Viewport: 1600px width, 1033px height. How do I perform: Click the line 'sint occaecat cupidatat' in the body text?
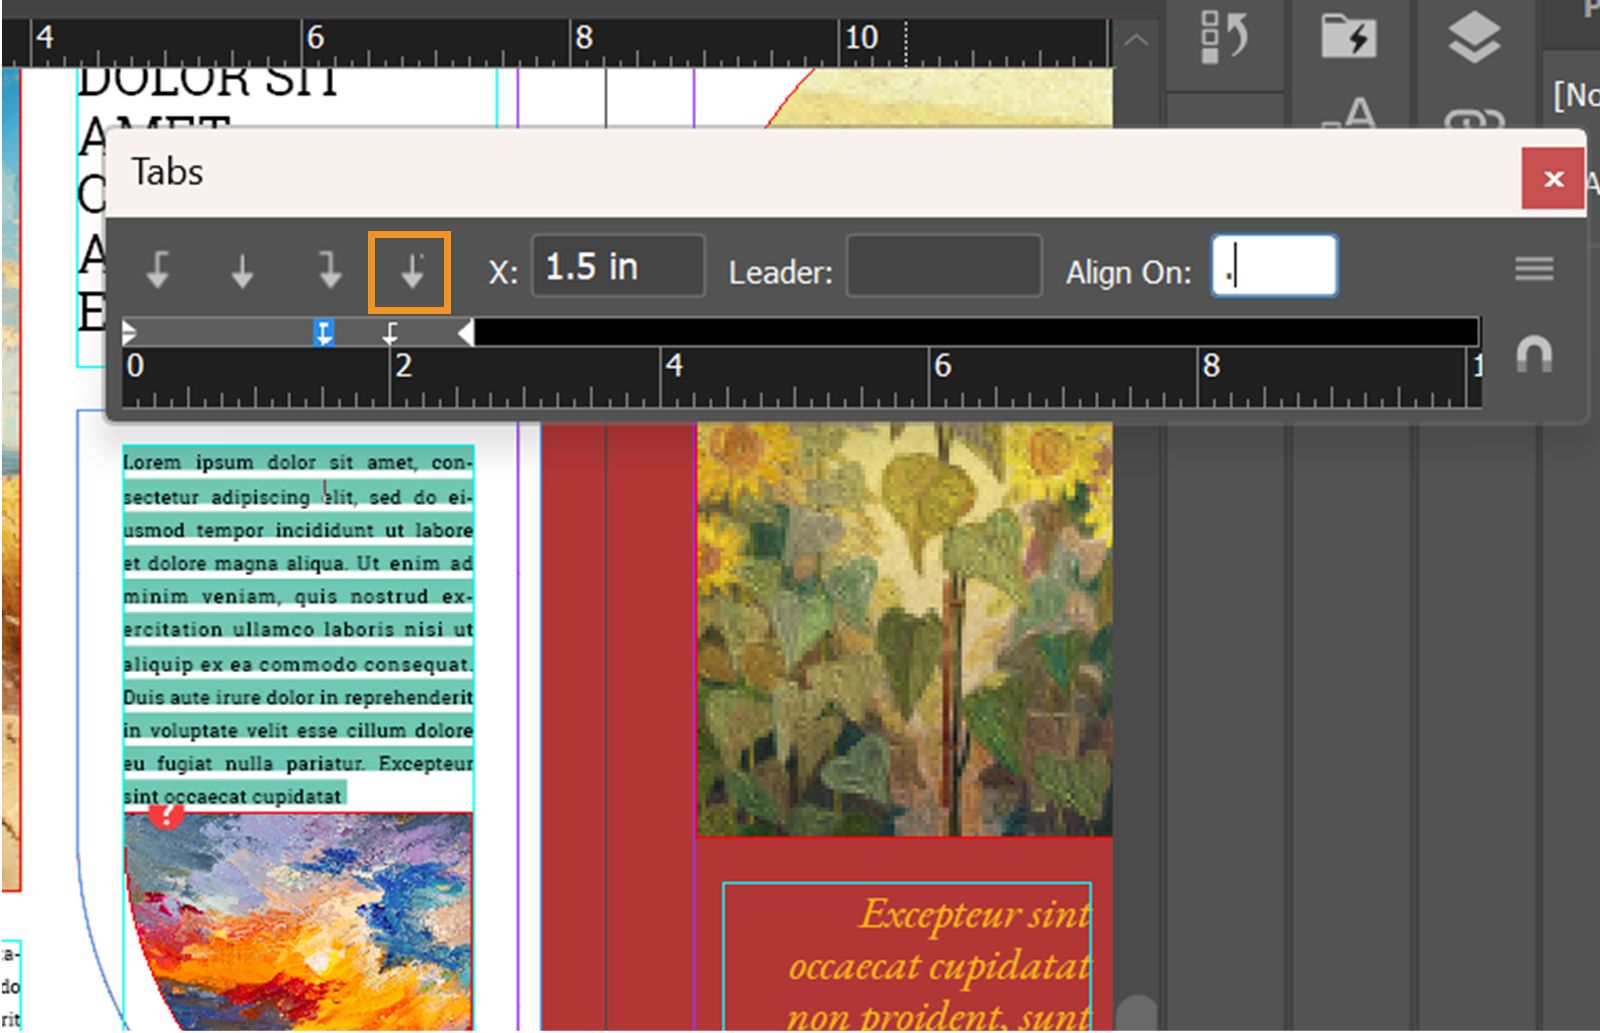233,797
